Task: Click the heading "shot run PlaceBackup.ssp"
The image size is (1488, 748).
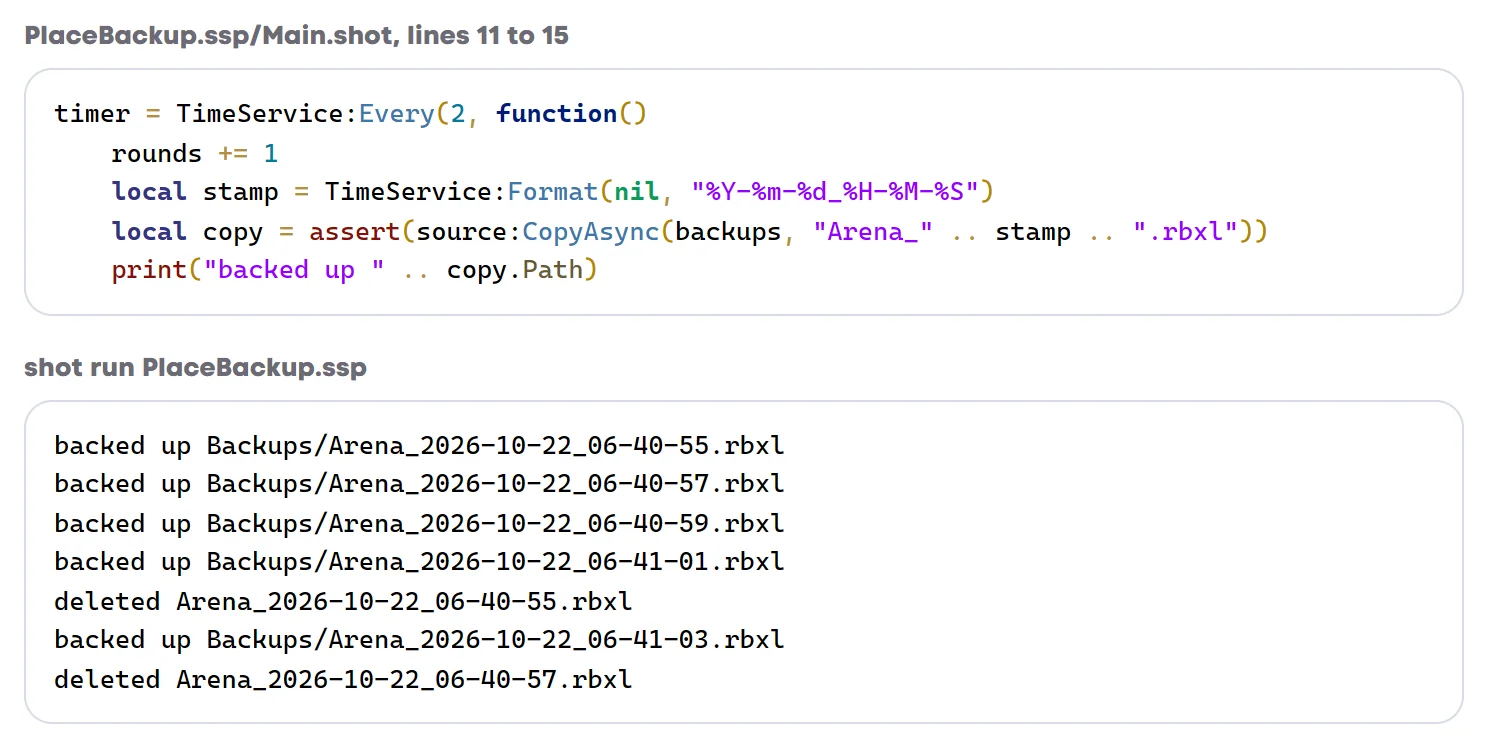Action: coord(195,368)
